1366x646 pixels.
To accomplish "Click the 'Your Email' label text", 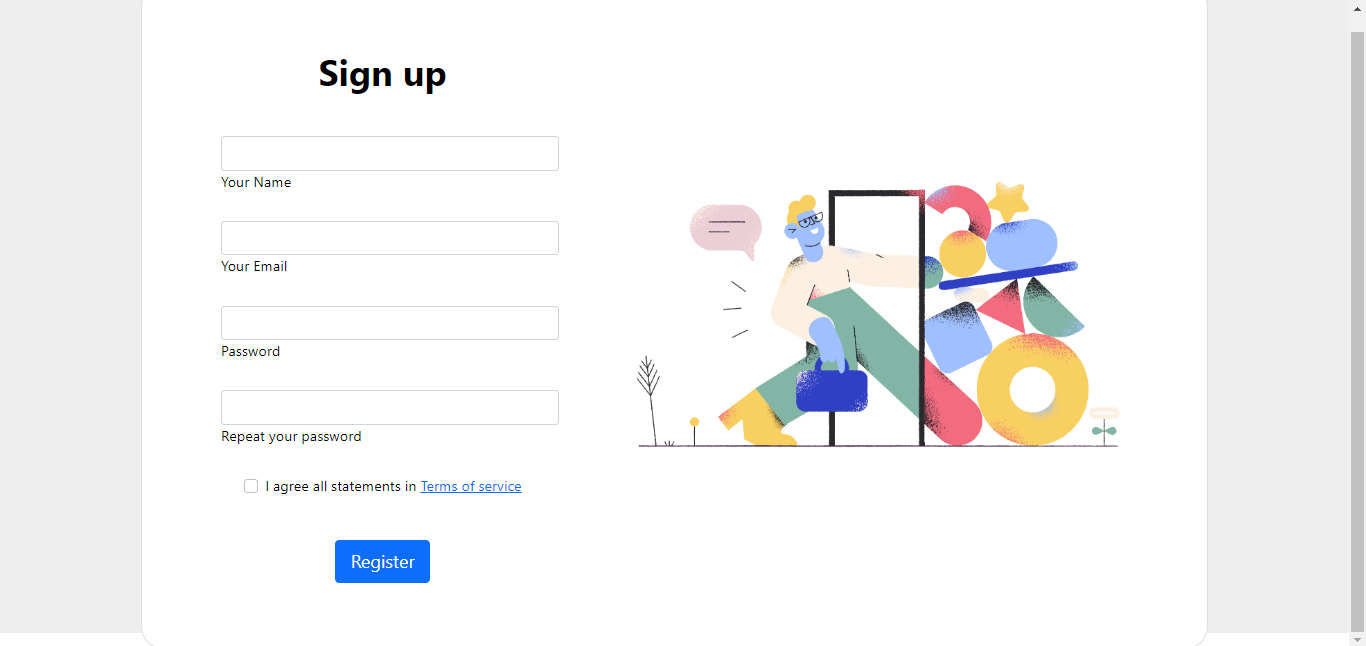I will pyautogui.click(x=254, y=266).
